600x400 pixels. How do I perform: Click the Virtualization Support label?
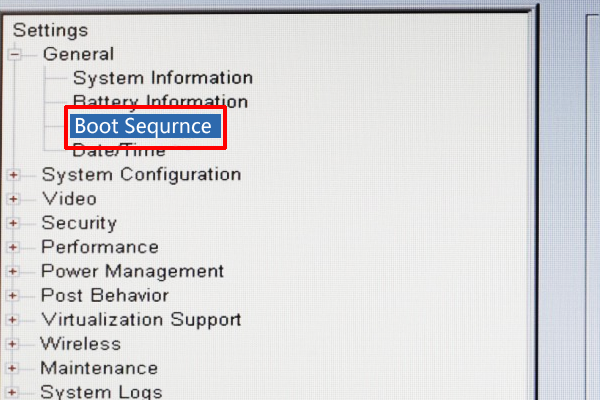click(x=141, y=320)
